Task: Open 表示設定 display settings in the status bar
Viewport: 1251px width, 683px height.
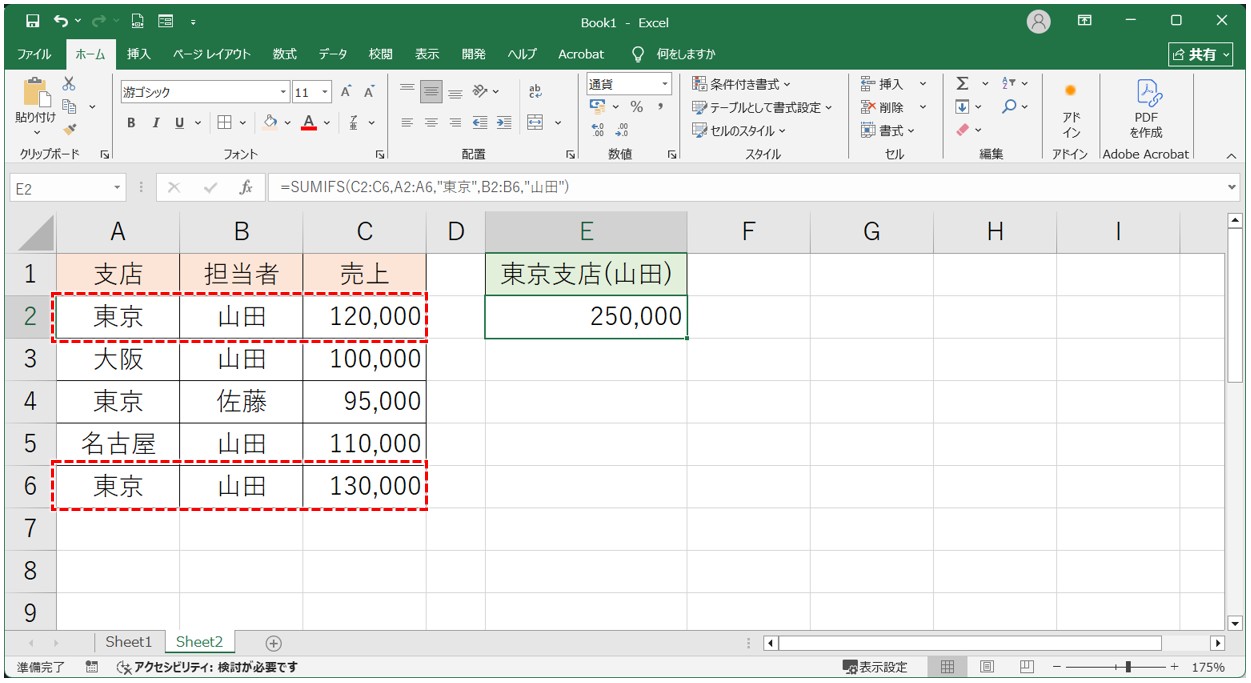Action: pos(875,667)
